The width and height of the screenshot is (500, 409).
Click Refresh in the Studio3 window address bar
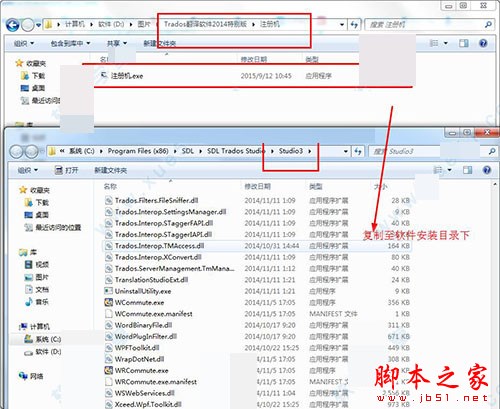(x=358, y=151)
